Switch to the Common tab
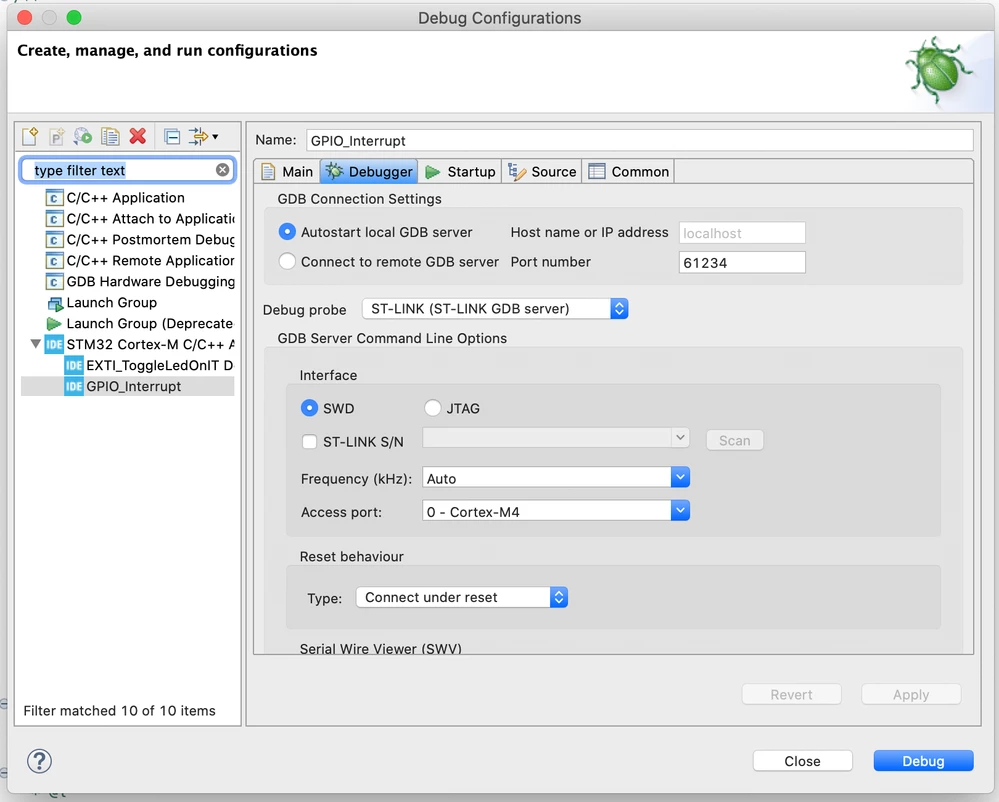999x802 pixels. 628,172
